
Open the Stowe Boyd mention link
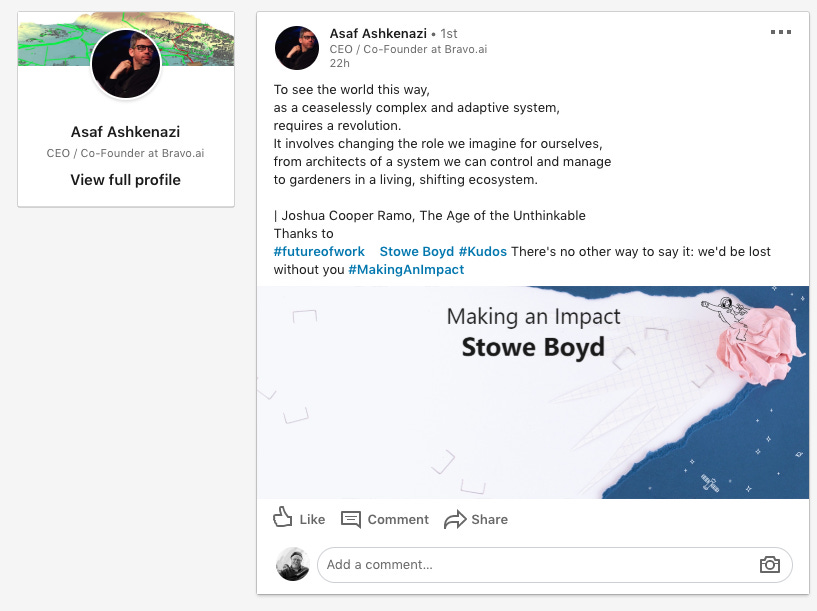click(417, 251)
